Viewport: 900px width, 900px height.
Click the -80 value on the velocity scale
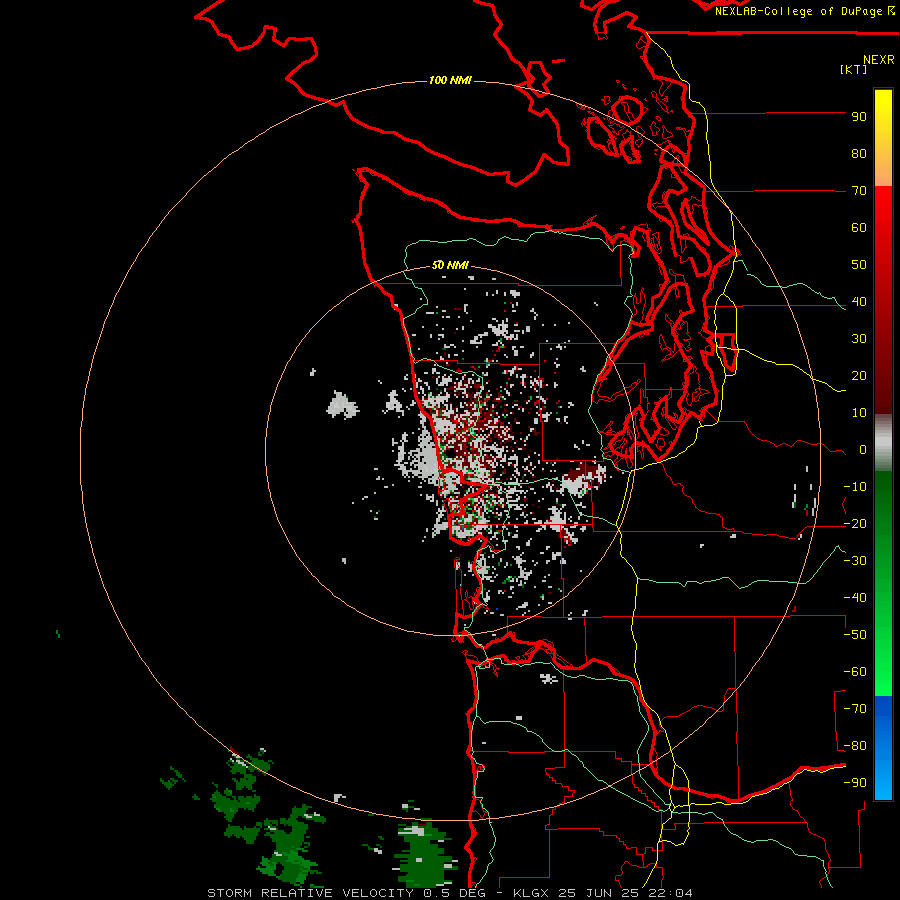(855, 746)
